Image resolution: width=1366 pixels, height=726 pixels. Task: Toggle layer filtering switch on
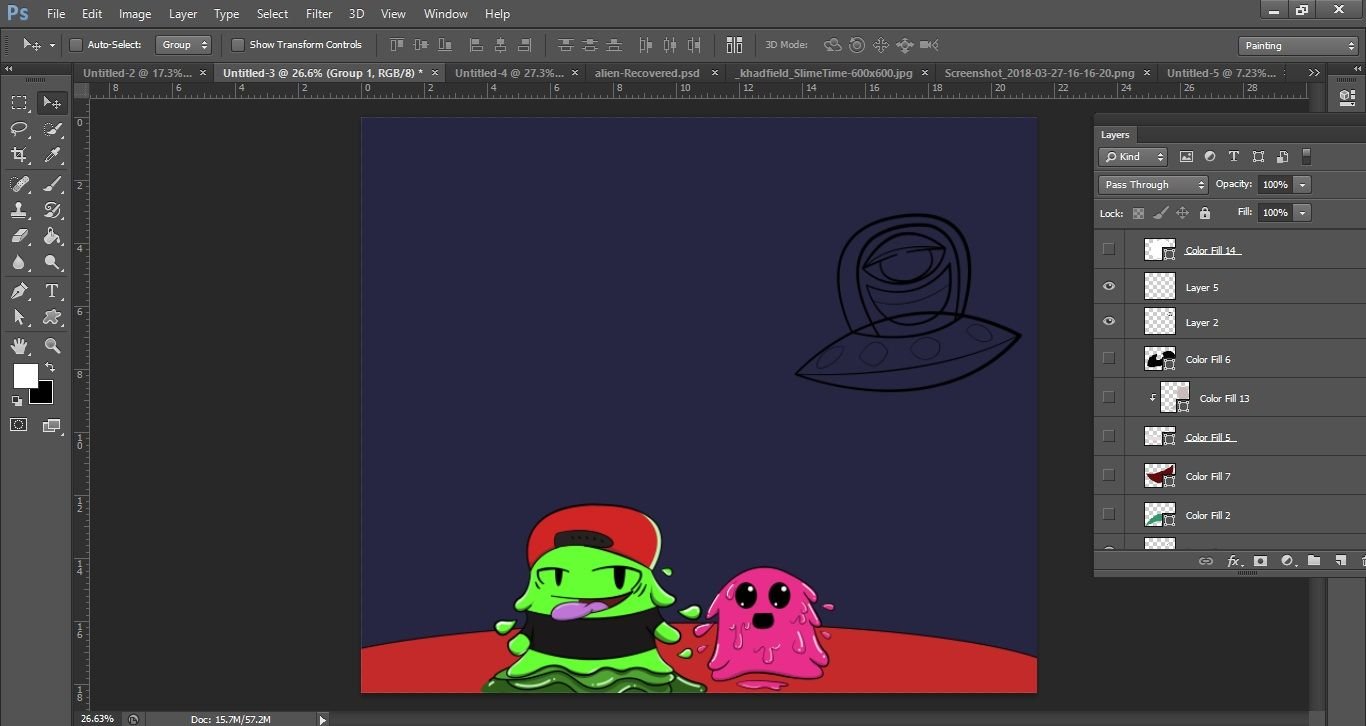click(1306, 157)
